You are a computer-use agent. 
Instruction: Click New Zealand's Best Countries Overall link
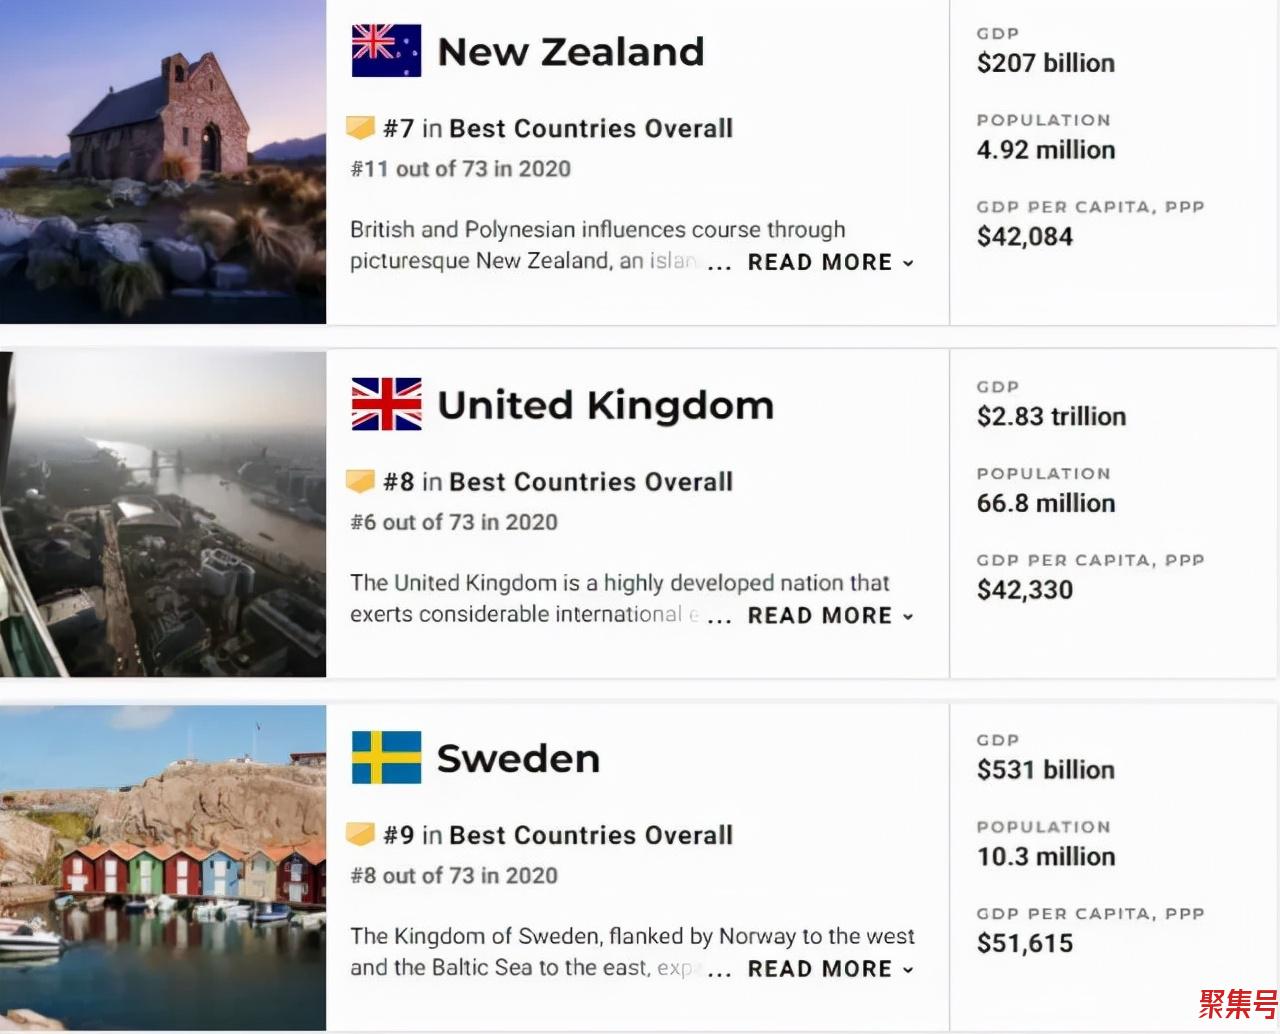(x=591, y=128)
